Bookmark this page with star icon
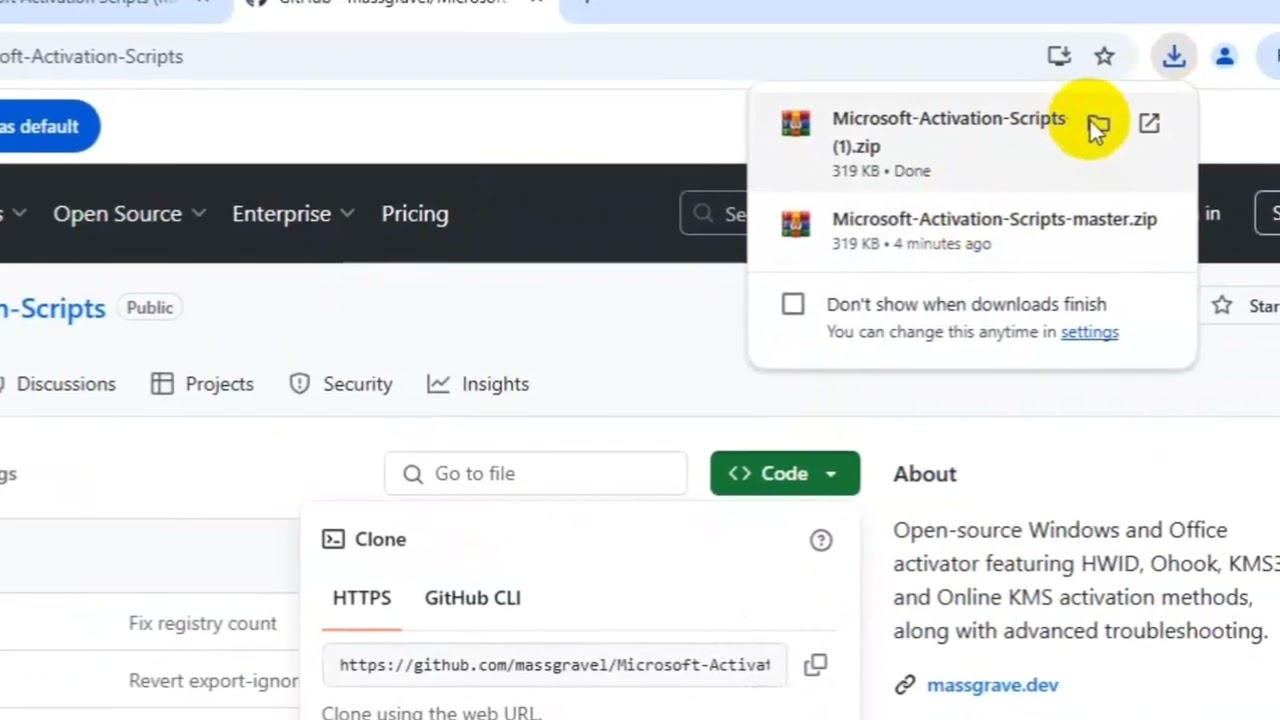 point(1104,56)
